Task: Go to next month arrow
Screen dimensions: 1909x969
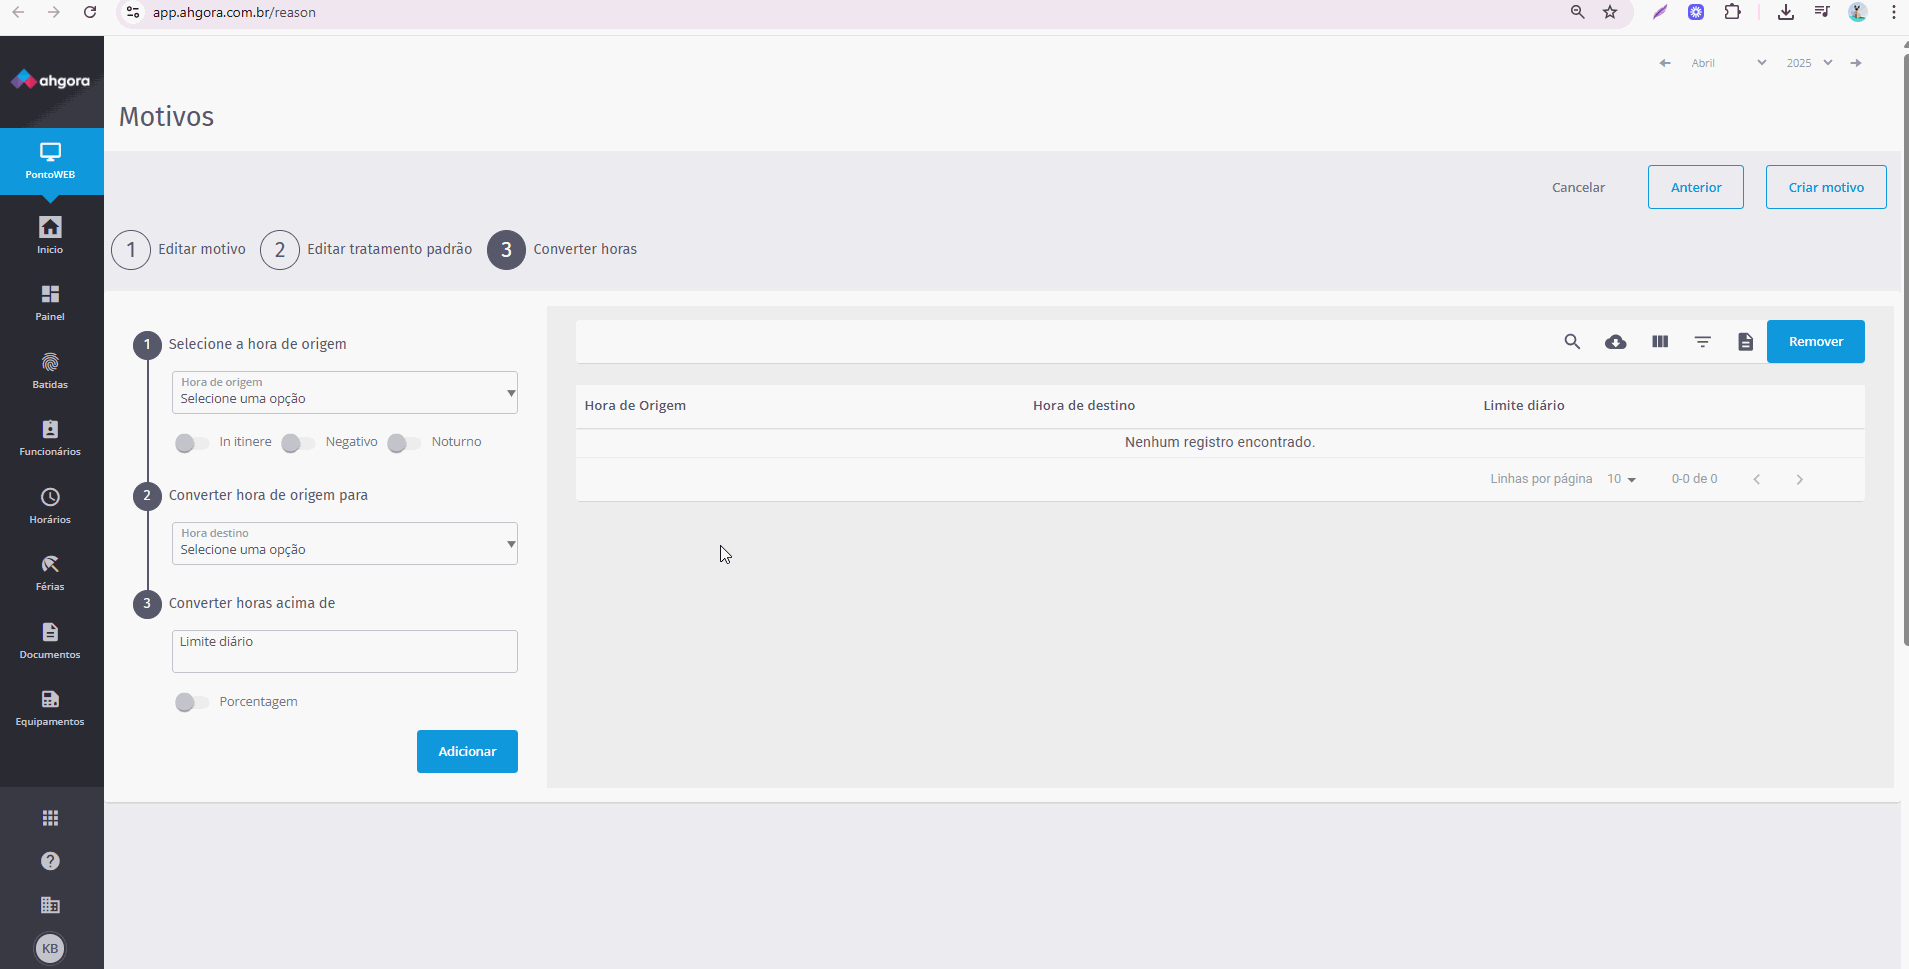Action: point(1856,63)
